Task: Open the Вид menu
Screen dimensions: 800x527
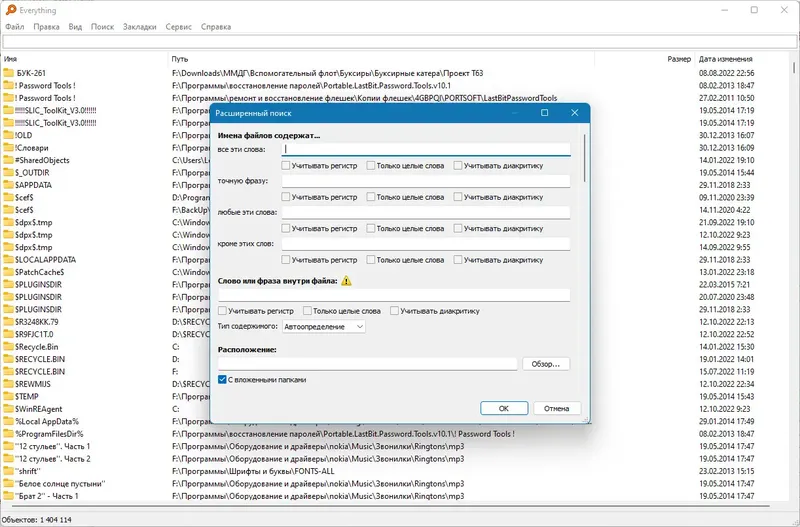Action: click(x=75, y=27)
